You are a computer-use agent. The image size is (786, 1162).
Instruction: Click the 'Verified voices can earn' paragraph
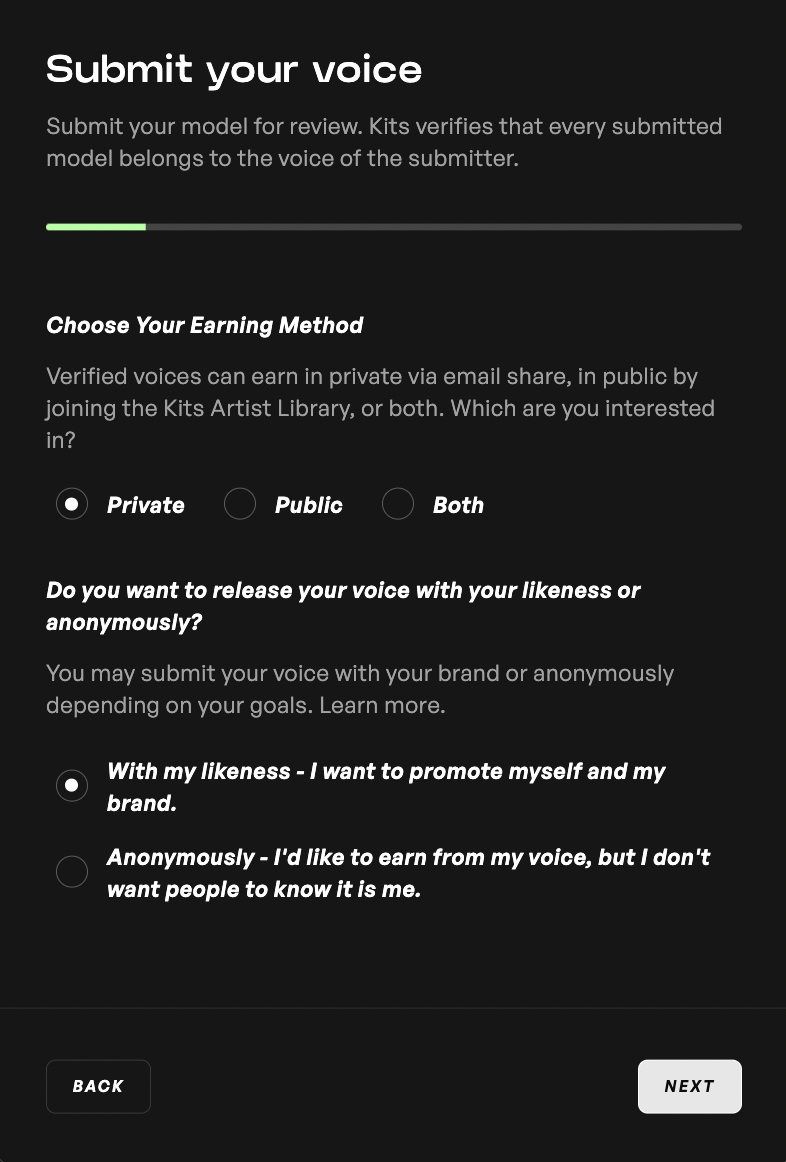(380, 408)
